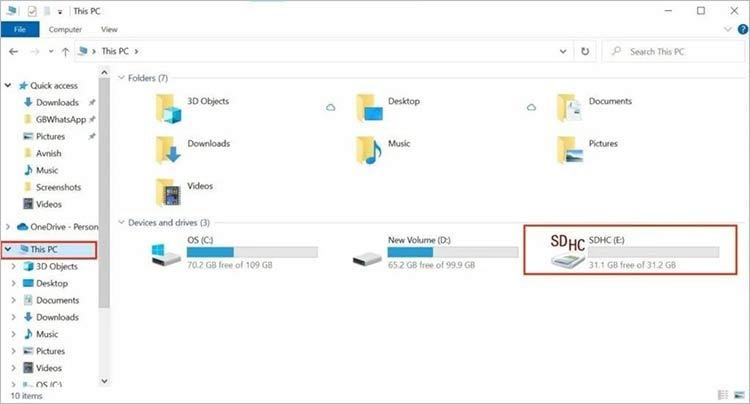Collapse the Quick access tree node
Image resolution: width=750 pixels, height=404 pixels.
(8, 86)
